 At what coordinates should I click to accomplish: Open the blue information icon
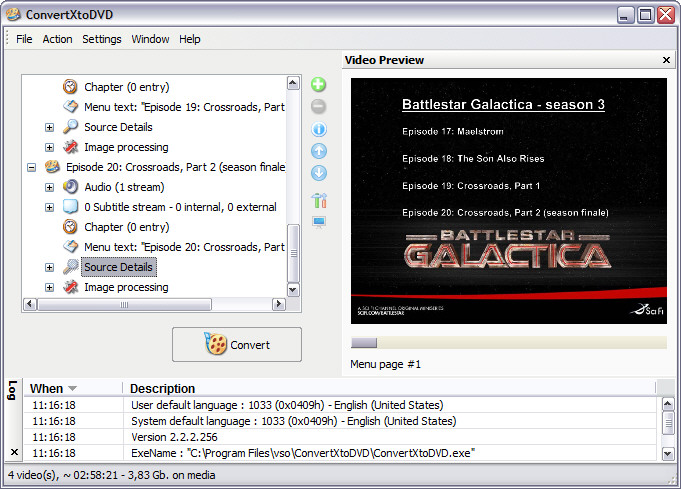[319, 129]
